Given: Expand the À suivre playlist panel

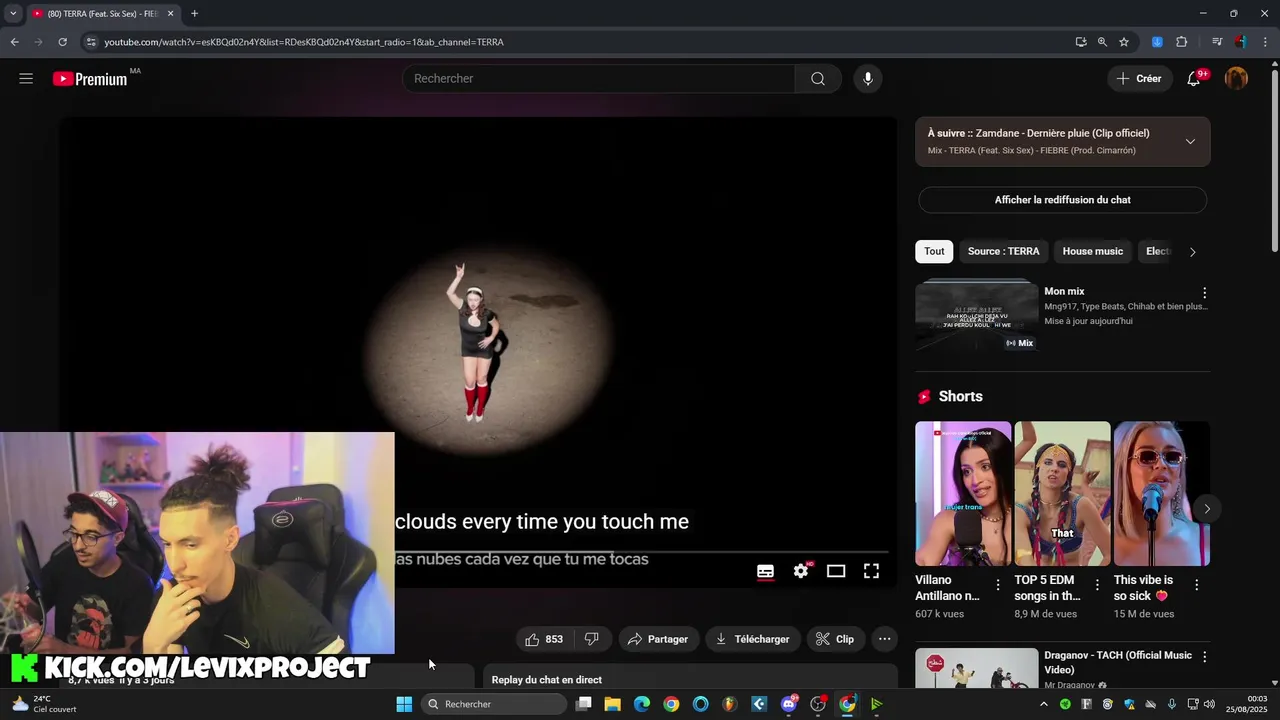Looking at the screenshot, I should pos(1190,141).
